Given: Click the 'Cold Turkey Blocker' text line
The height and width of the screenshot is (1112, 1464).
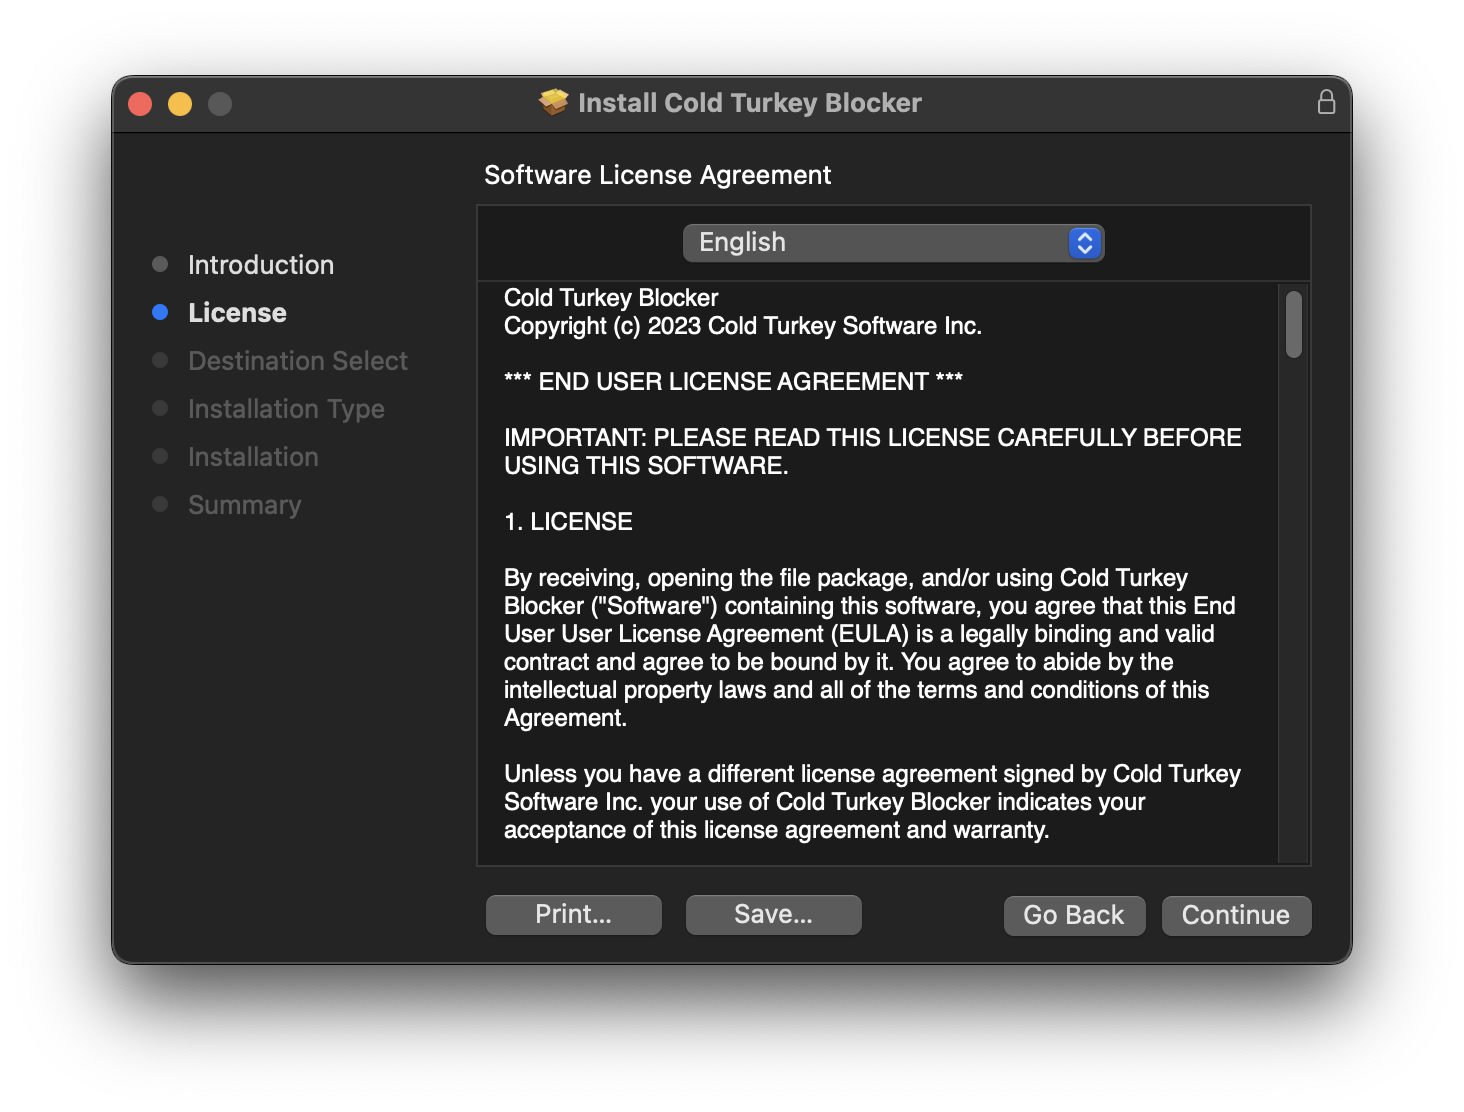Looking at the screenshot, I should (x=611, y=298).
